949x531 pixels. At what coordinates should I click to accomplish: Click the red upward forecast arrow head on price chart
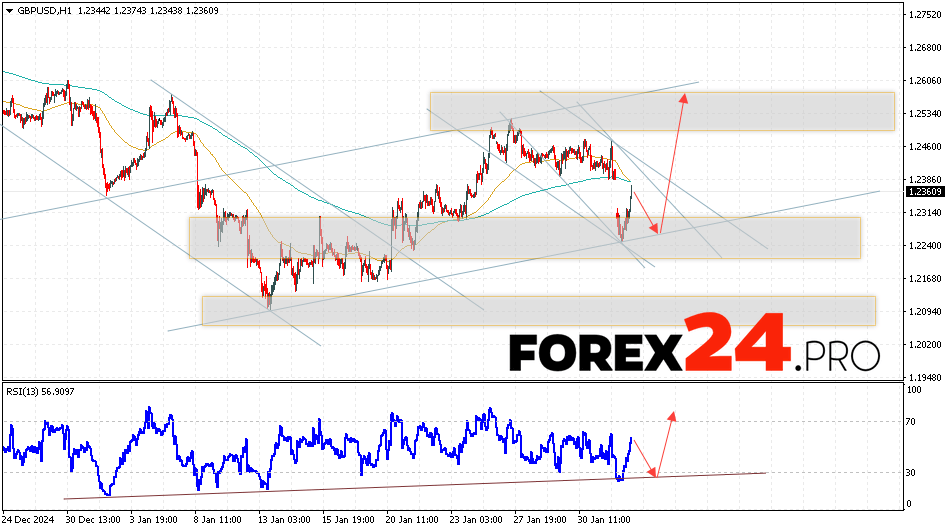point(684,96)
